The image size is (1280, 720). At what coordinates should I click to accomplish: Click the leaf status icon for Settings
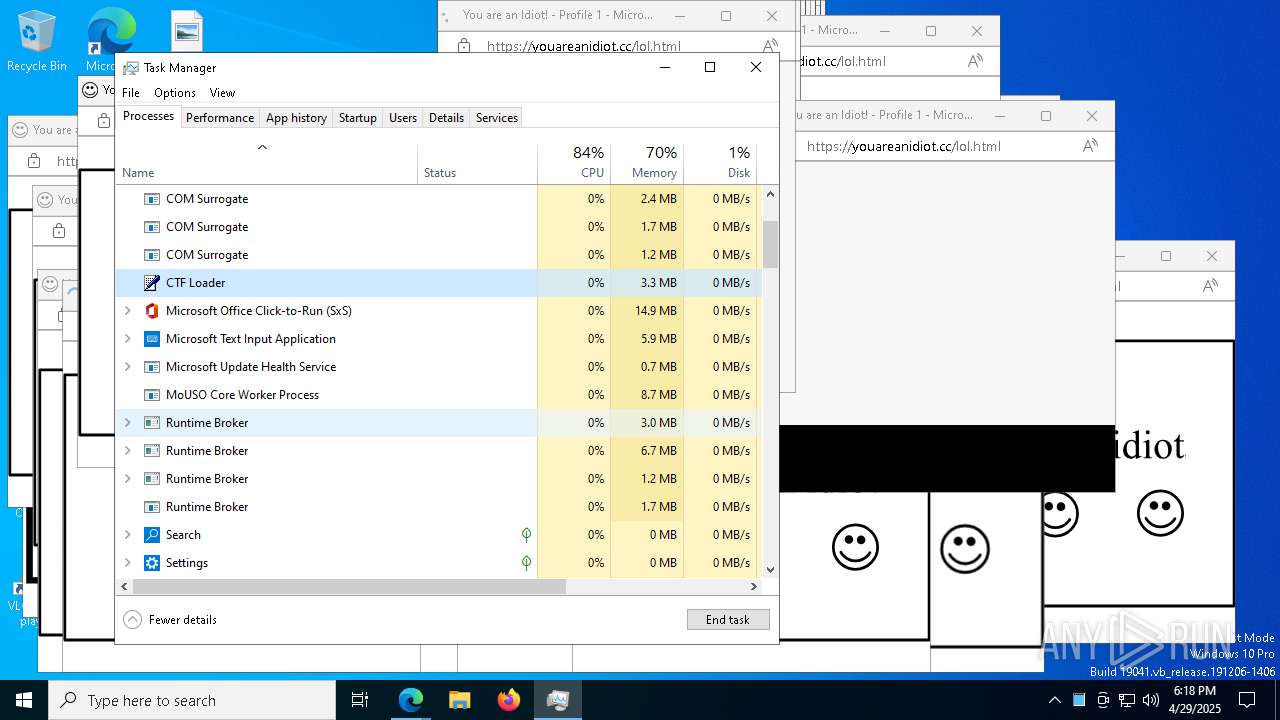[x=526, y=563]
